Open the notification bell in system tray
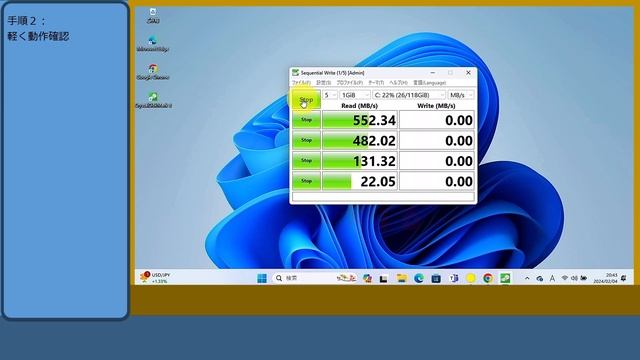Viewport: 640px width, 360px height. (x=624, y=278)
